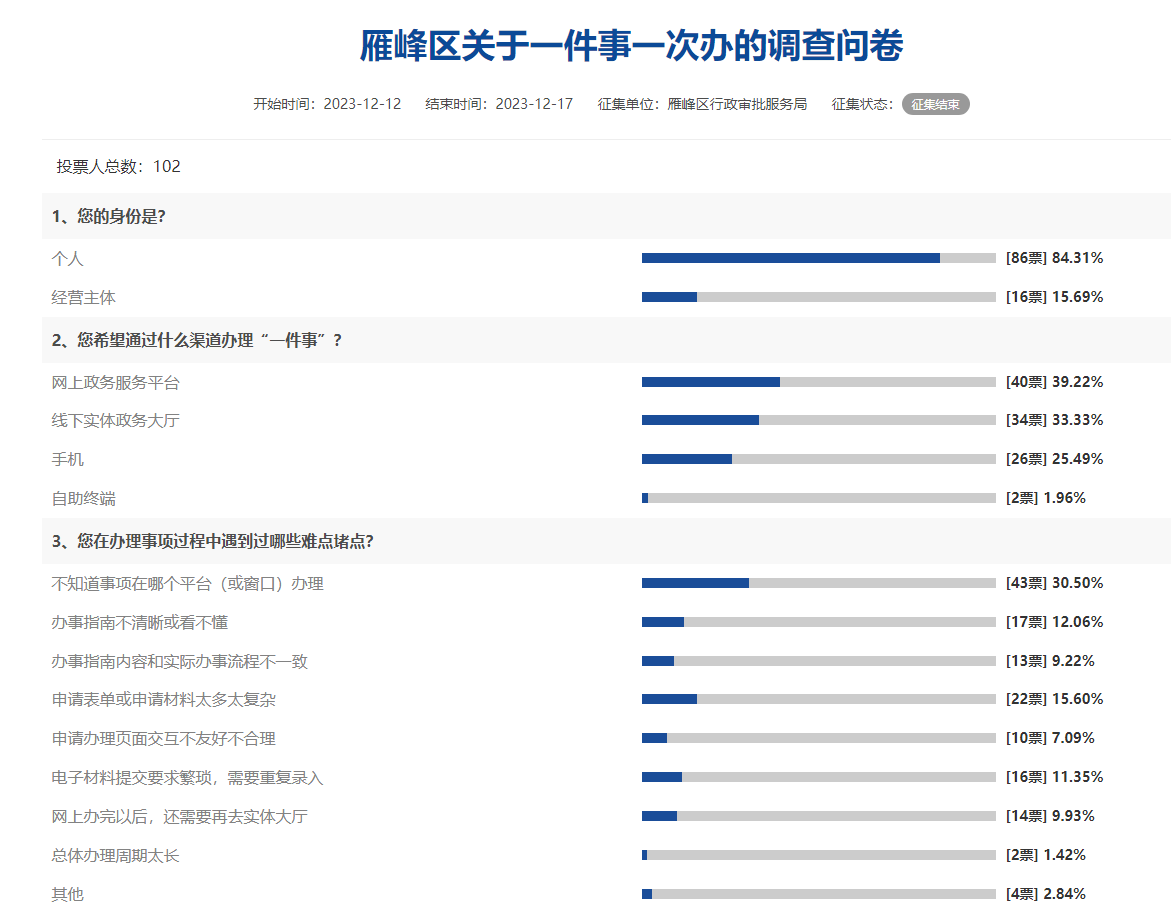Click the 网上政务服务平台 option label
1171x914 pixels.
point(116,382)
